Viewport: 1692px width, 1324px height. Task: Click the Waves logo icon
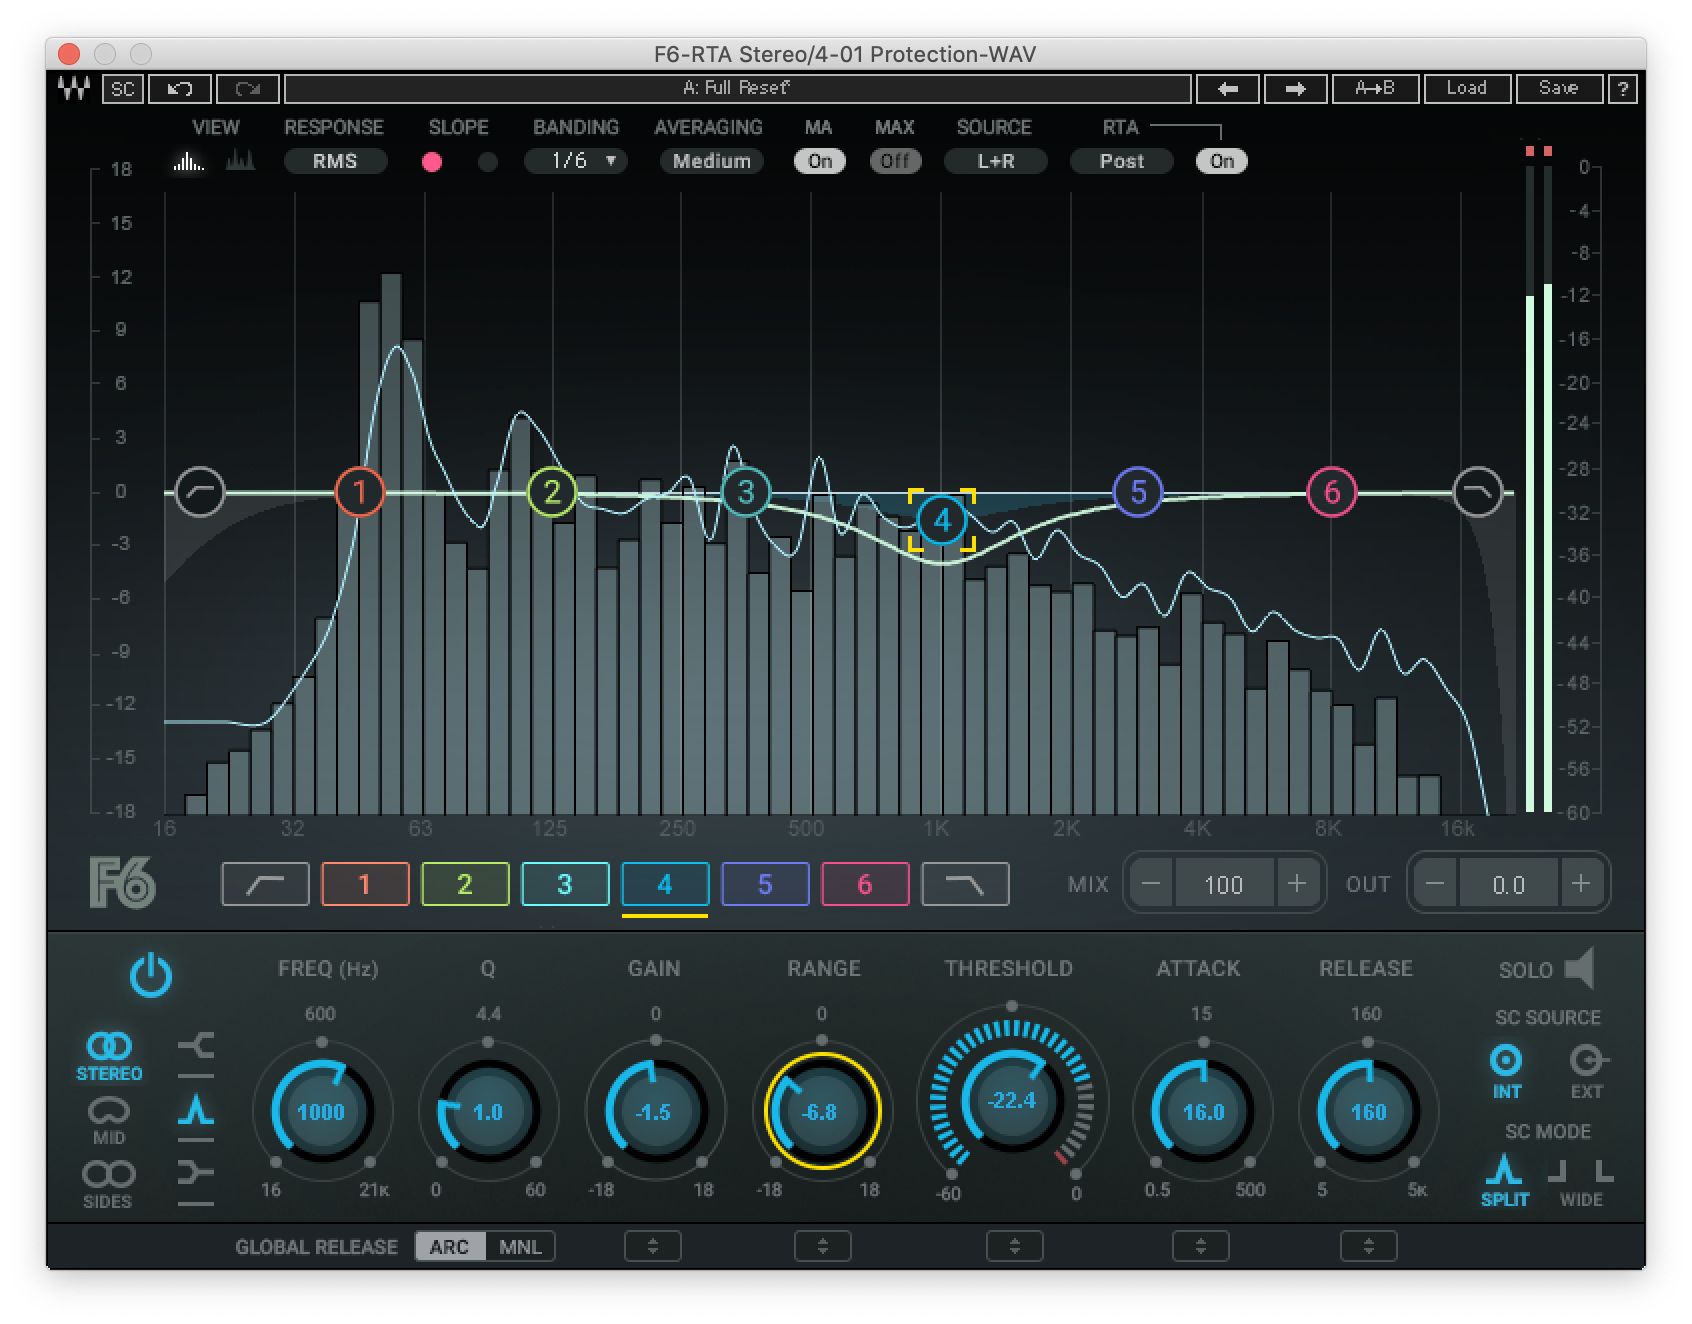(x=73, y=88)
